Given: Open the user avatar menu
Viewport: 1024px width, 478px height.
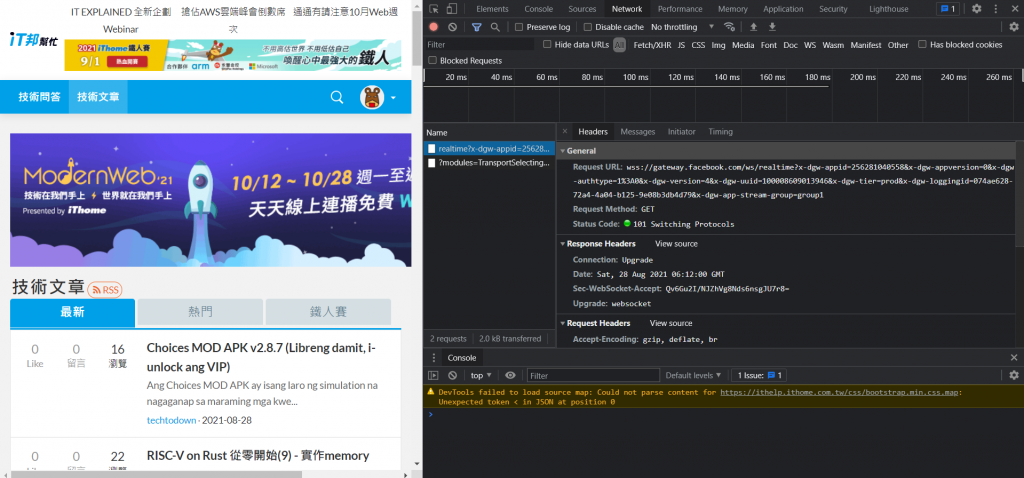Looking at the screenshot, I should point(372,97).
